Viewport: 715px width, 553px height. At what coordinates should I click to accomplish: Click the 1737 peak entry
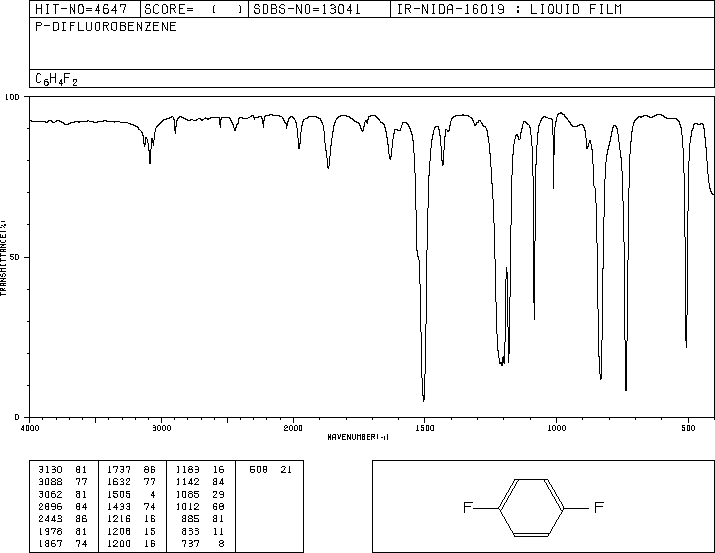point(131,470)
